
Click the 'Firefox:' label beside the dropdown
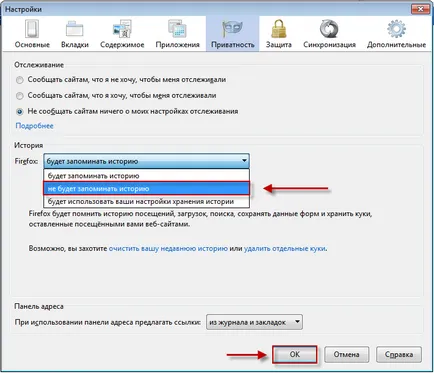click(26, 161)
